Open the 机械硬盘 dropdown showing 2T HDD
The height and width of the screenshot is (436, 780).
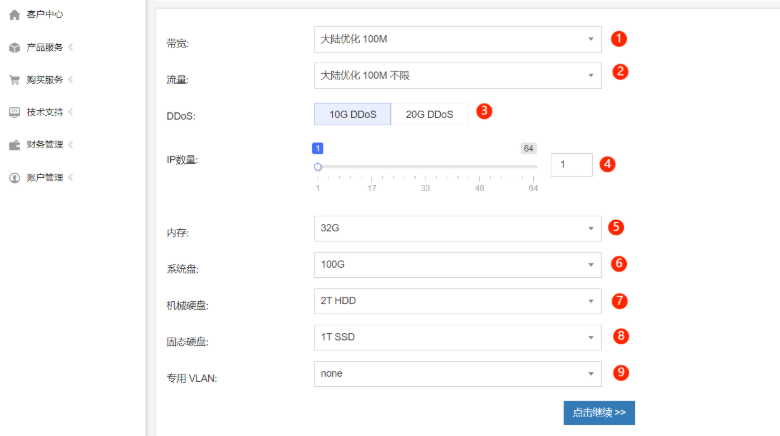[x=458, y=301]
